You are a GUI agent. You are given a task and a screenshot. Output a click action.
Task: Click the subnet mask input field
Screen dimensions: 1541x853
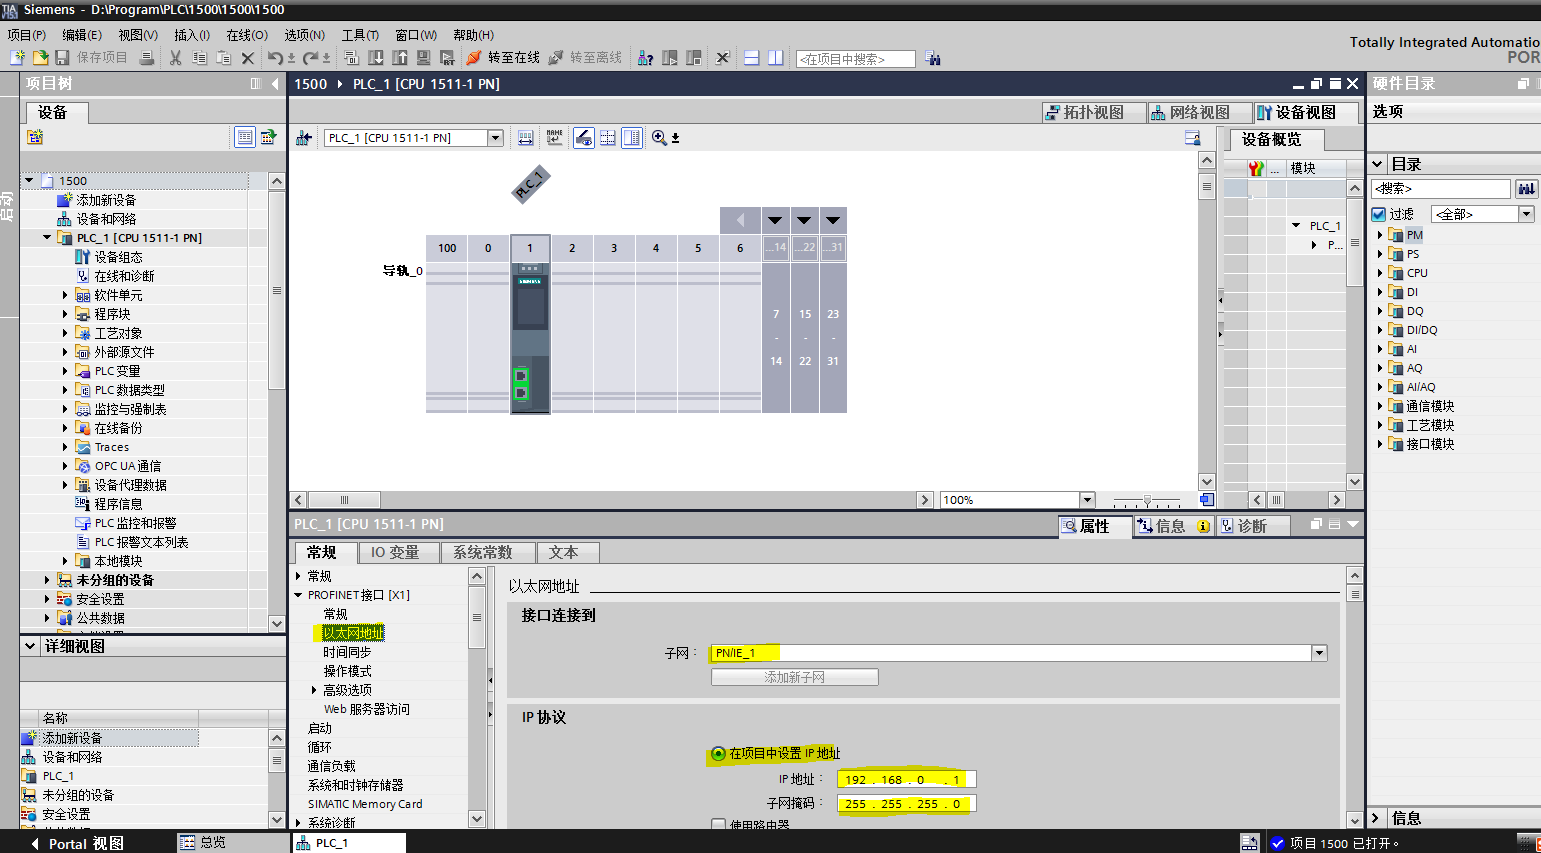point(906,804)
